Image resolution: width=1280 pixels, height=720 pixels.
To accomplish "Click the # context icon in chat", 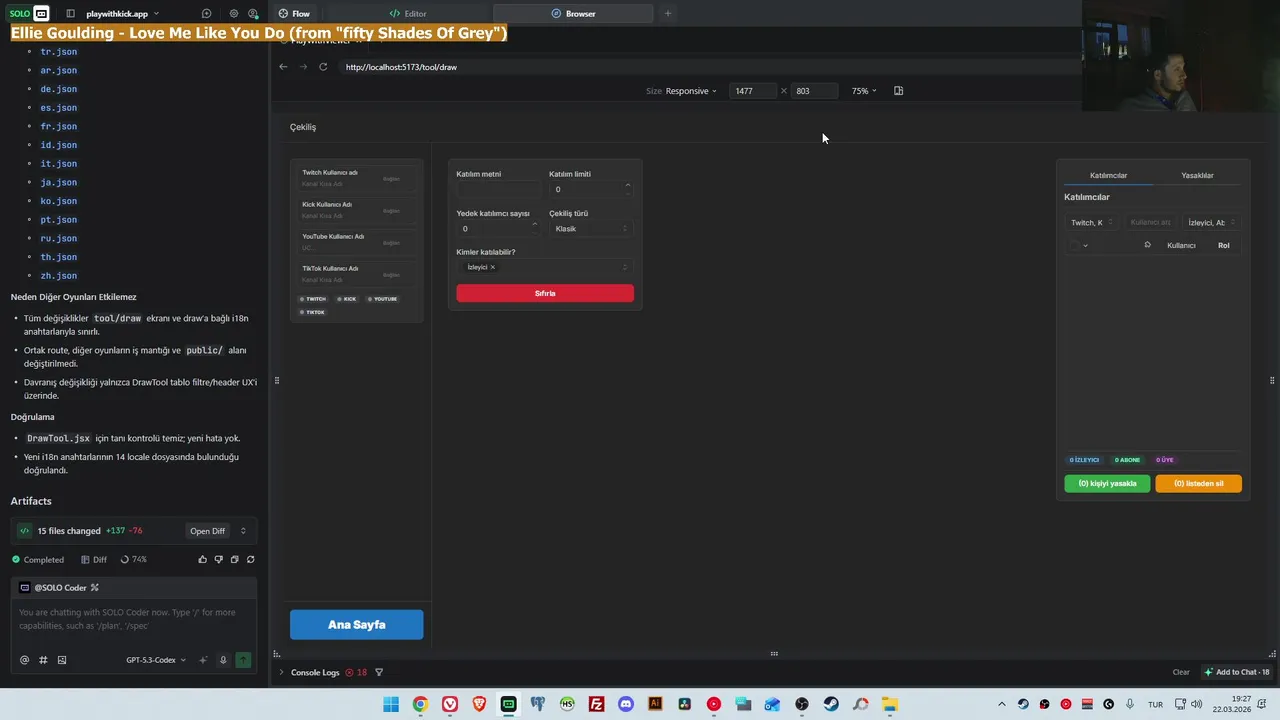I will click(x=43, y=660).
